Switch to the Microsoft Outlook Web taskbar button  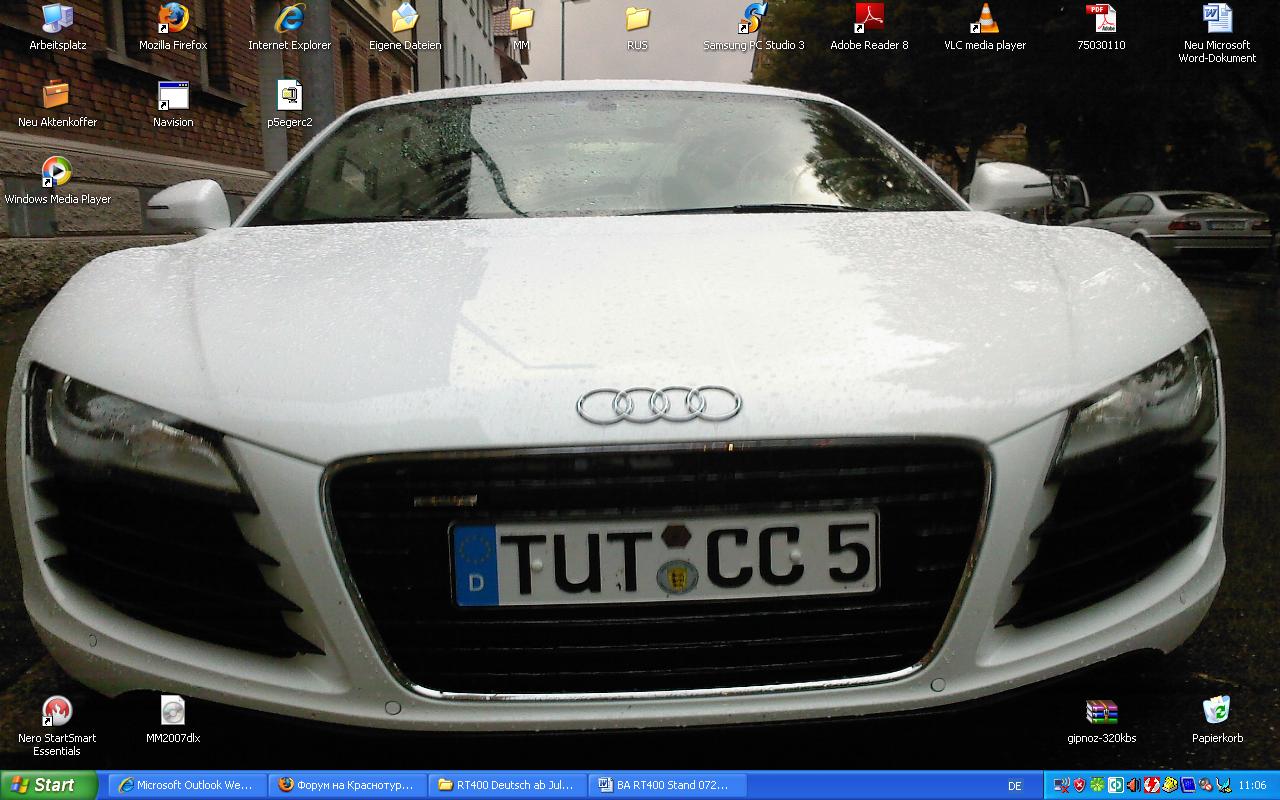coord(187,785)
